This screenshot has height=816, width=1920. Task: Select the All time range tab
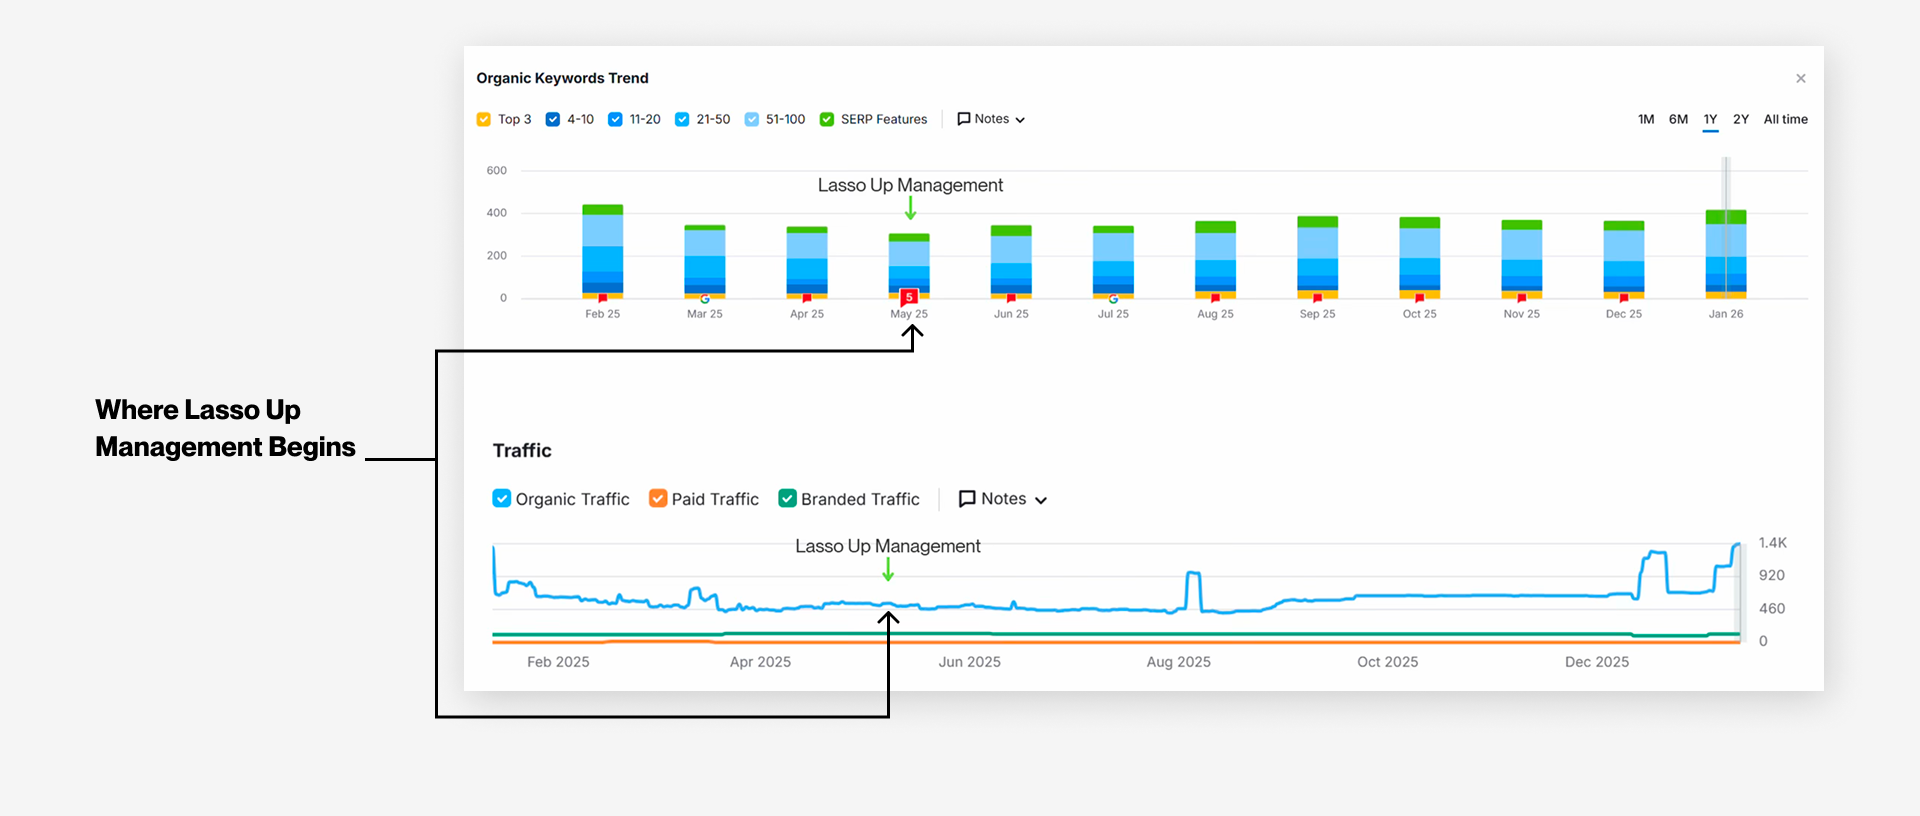1785,119
